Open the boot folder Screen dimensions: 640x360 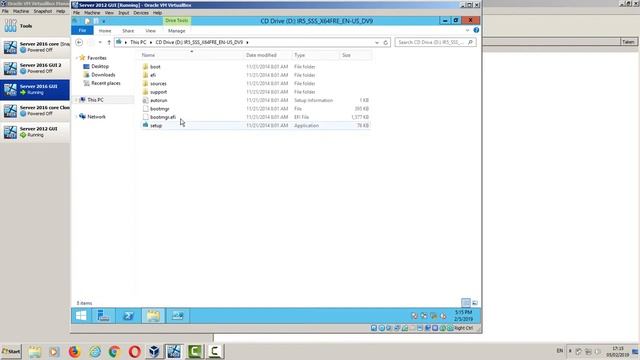pos(155,67)
